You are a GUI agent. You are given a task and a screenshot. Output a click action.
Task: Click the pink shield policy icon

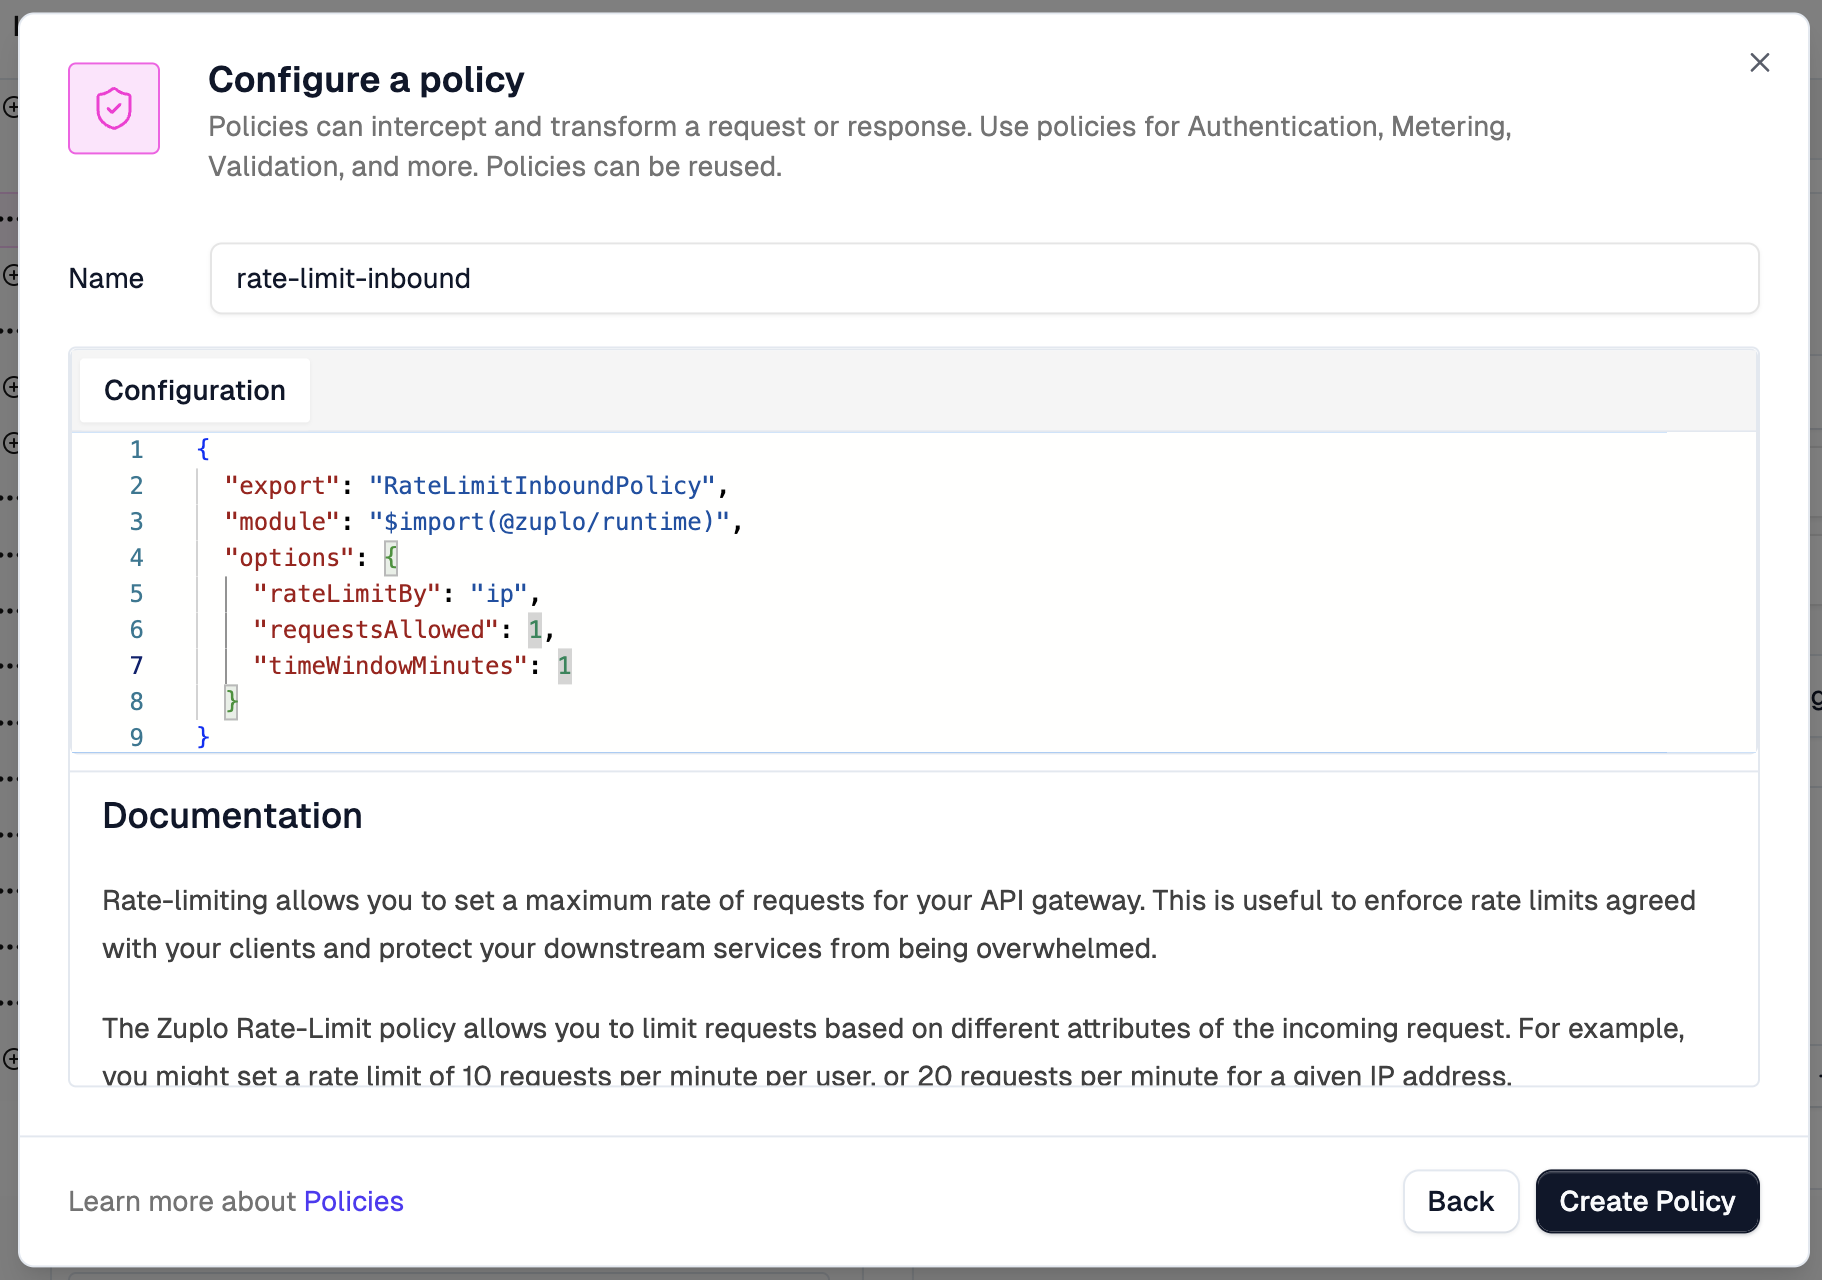pyautogui.click(x=114, y=108)
